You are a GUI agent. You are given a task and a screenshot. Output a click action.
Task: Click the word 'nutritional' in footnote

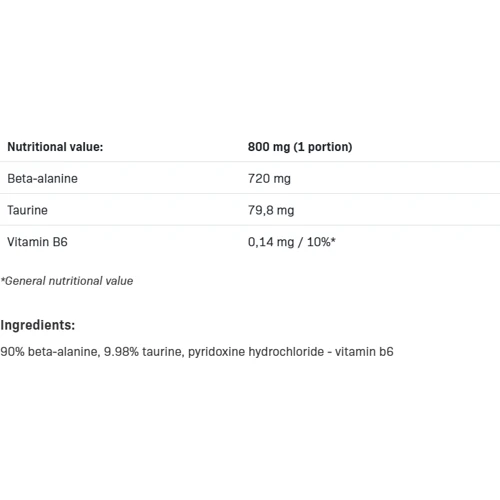point(75,281)
